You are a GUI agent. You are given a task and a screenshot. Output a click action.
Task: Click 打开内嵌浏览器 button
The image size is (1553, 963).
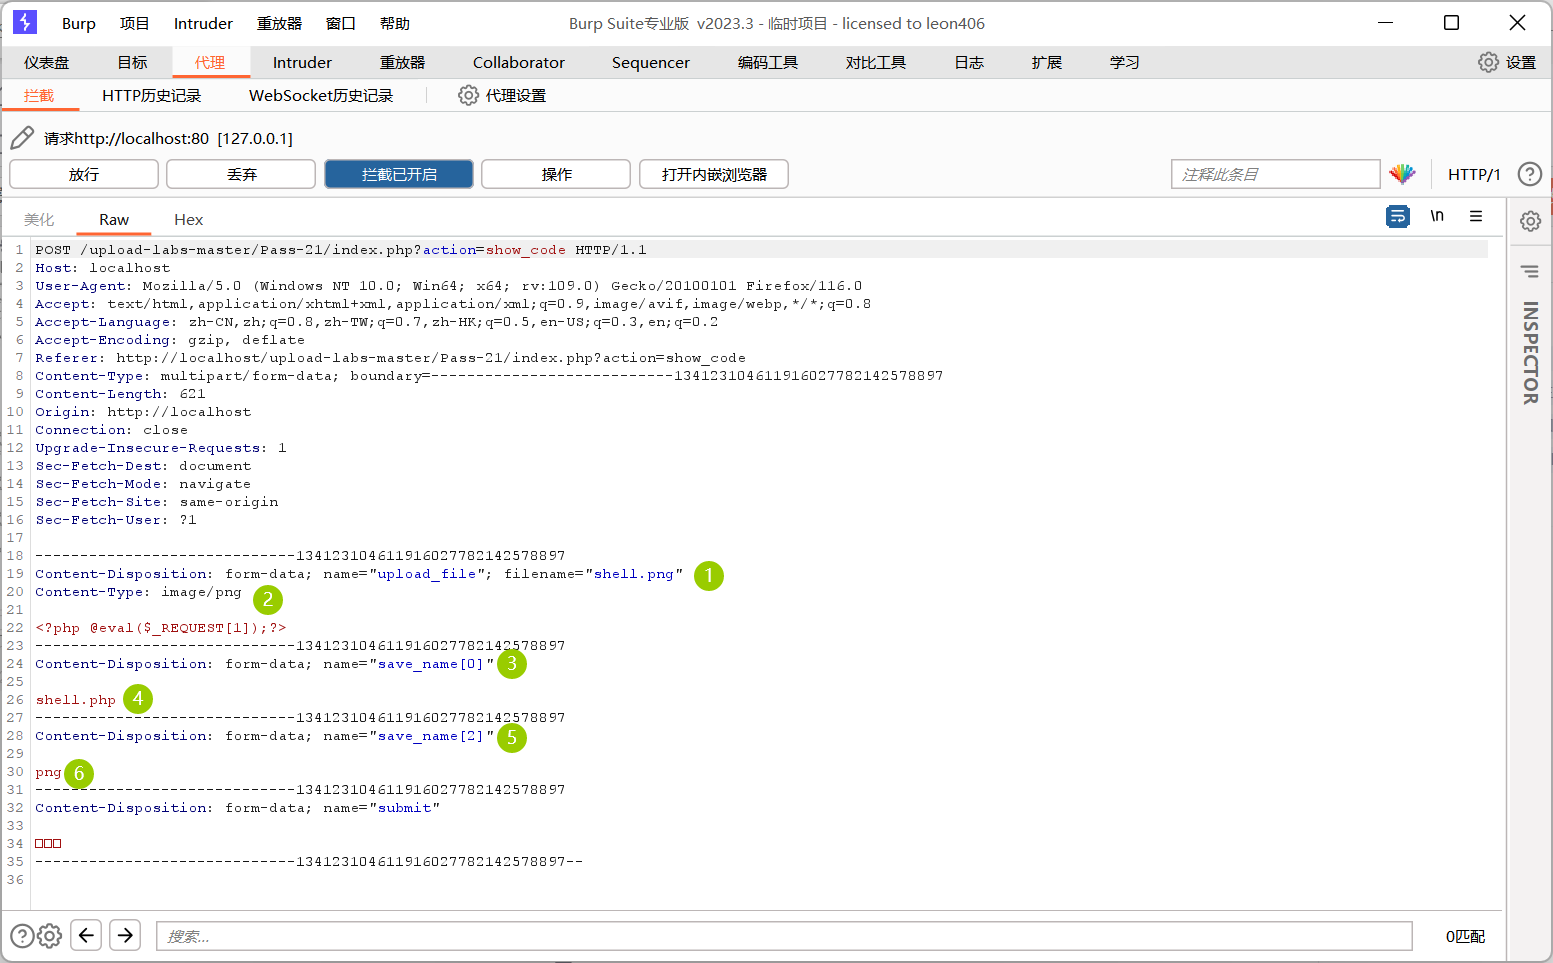coord(714,174)
